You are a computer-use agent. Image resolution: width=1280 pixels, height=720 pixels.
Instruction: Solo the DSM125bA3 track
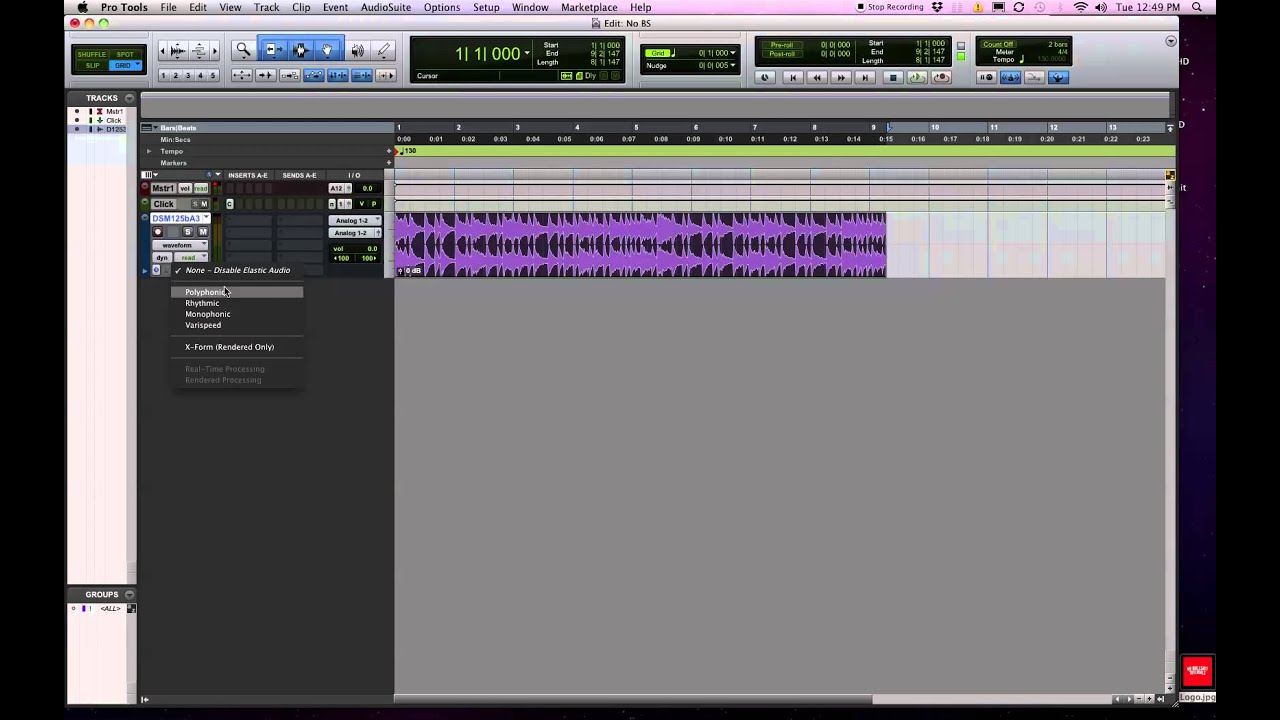pyautogui.click(x=188, y=232)
